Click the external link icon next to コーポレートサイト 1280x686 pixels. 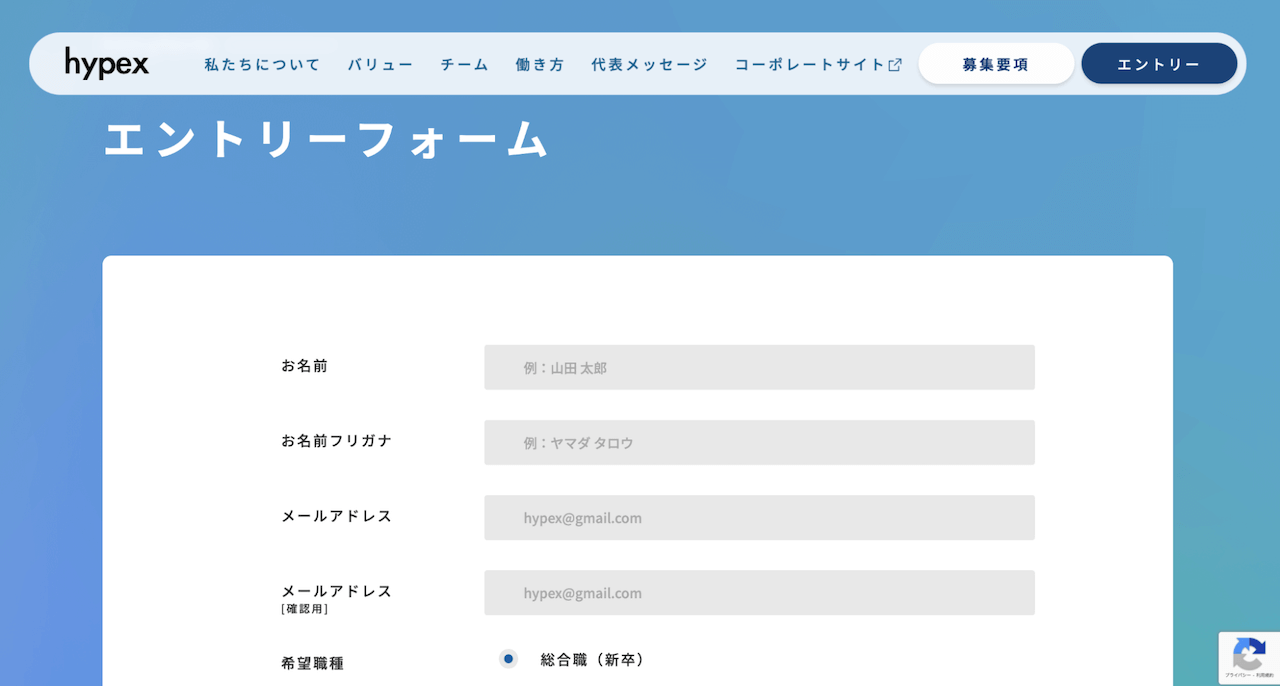893,62
